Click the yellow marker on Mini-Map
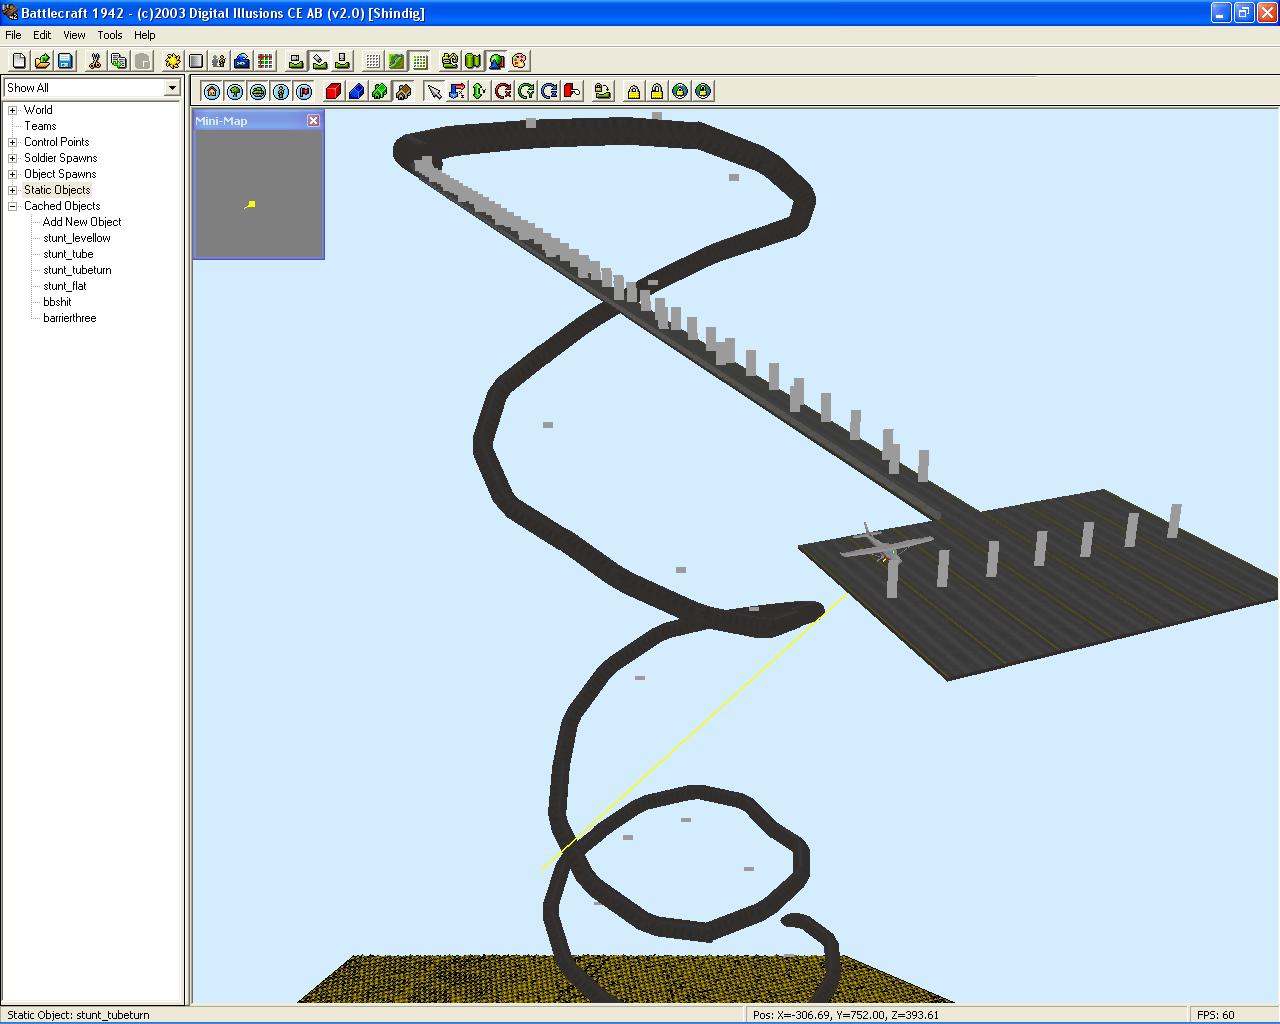1280x1024 pixels. click(251, 204)
